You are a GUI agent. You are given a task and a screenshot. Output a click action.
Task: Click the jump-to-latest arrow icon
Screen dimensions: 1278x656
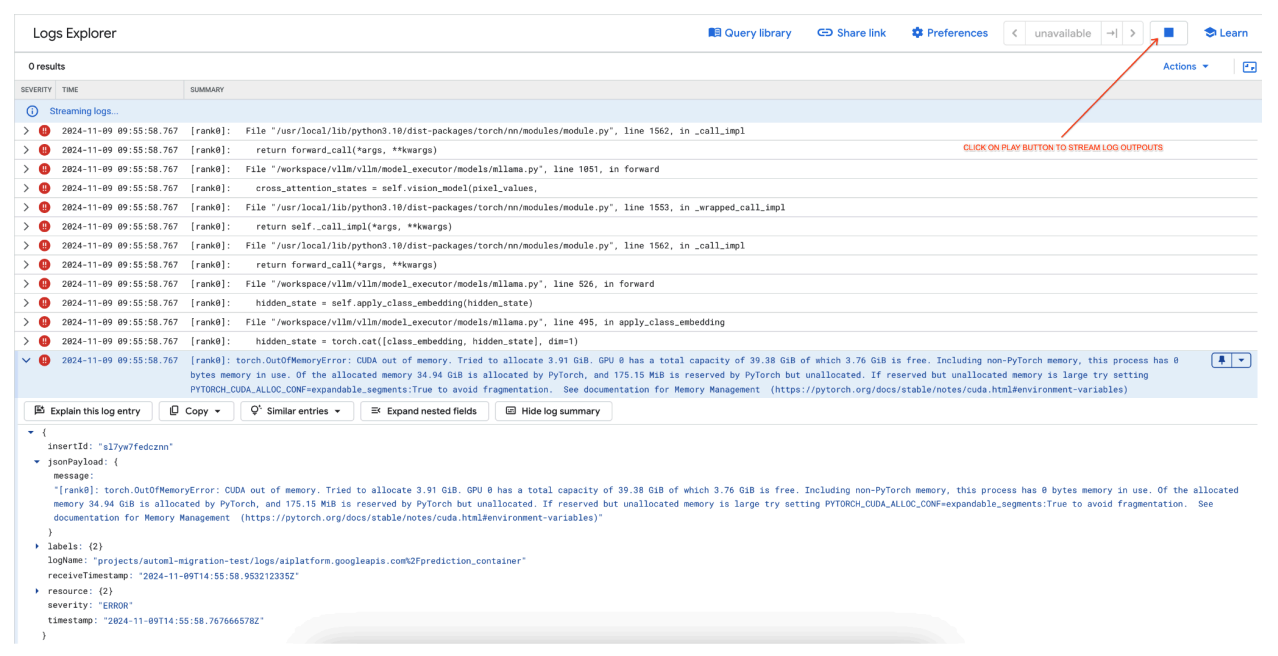(1111, 33)
